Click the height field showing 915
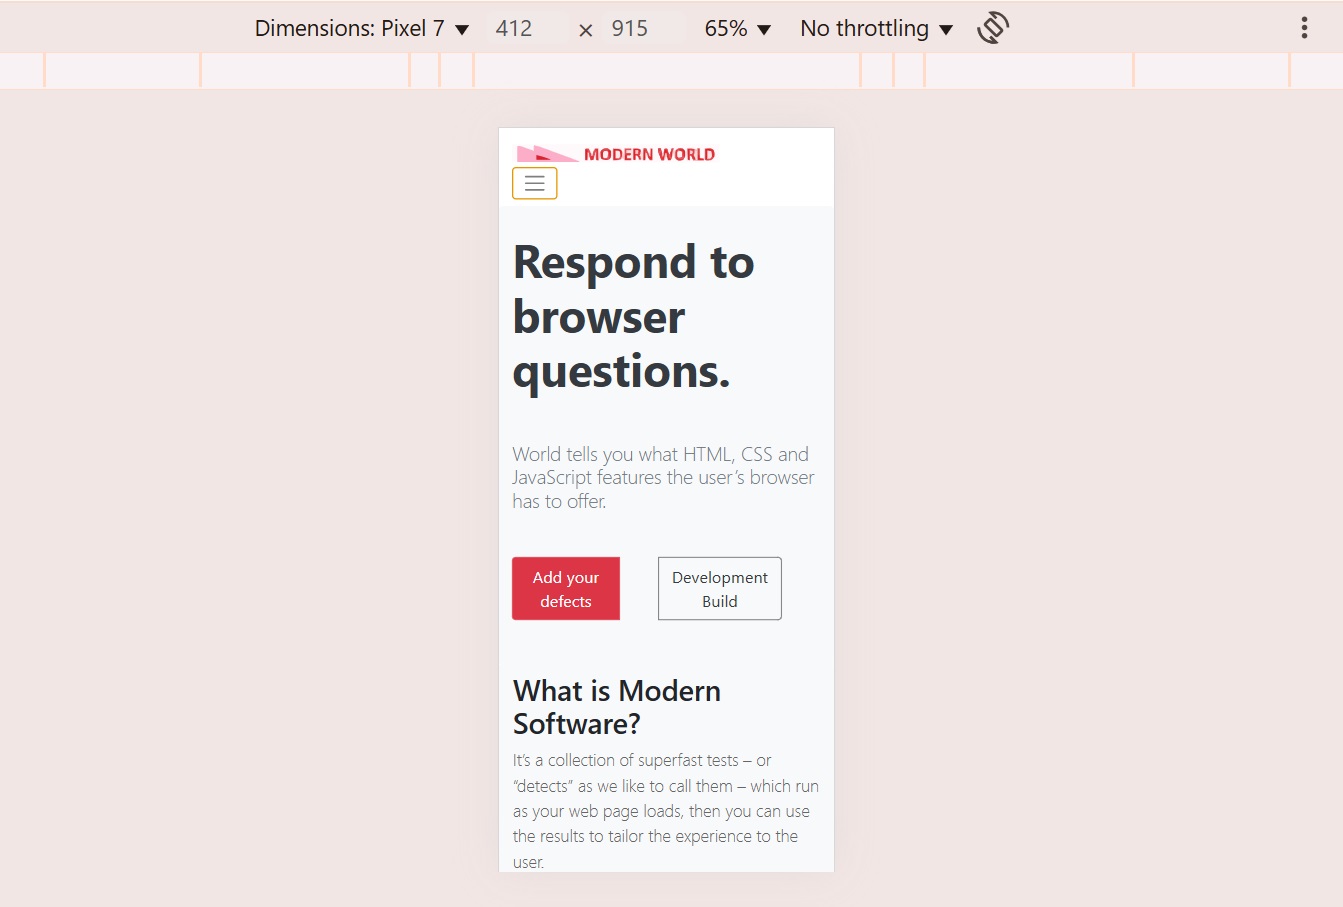The image size is (1343, 907). tap(630, 28)
